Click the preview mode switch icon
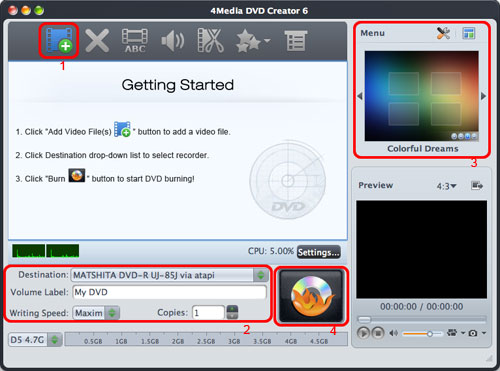The image size is (500, 371). 452,332
